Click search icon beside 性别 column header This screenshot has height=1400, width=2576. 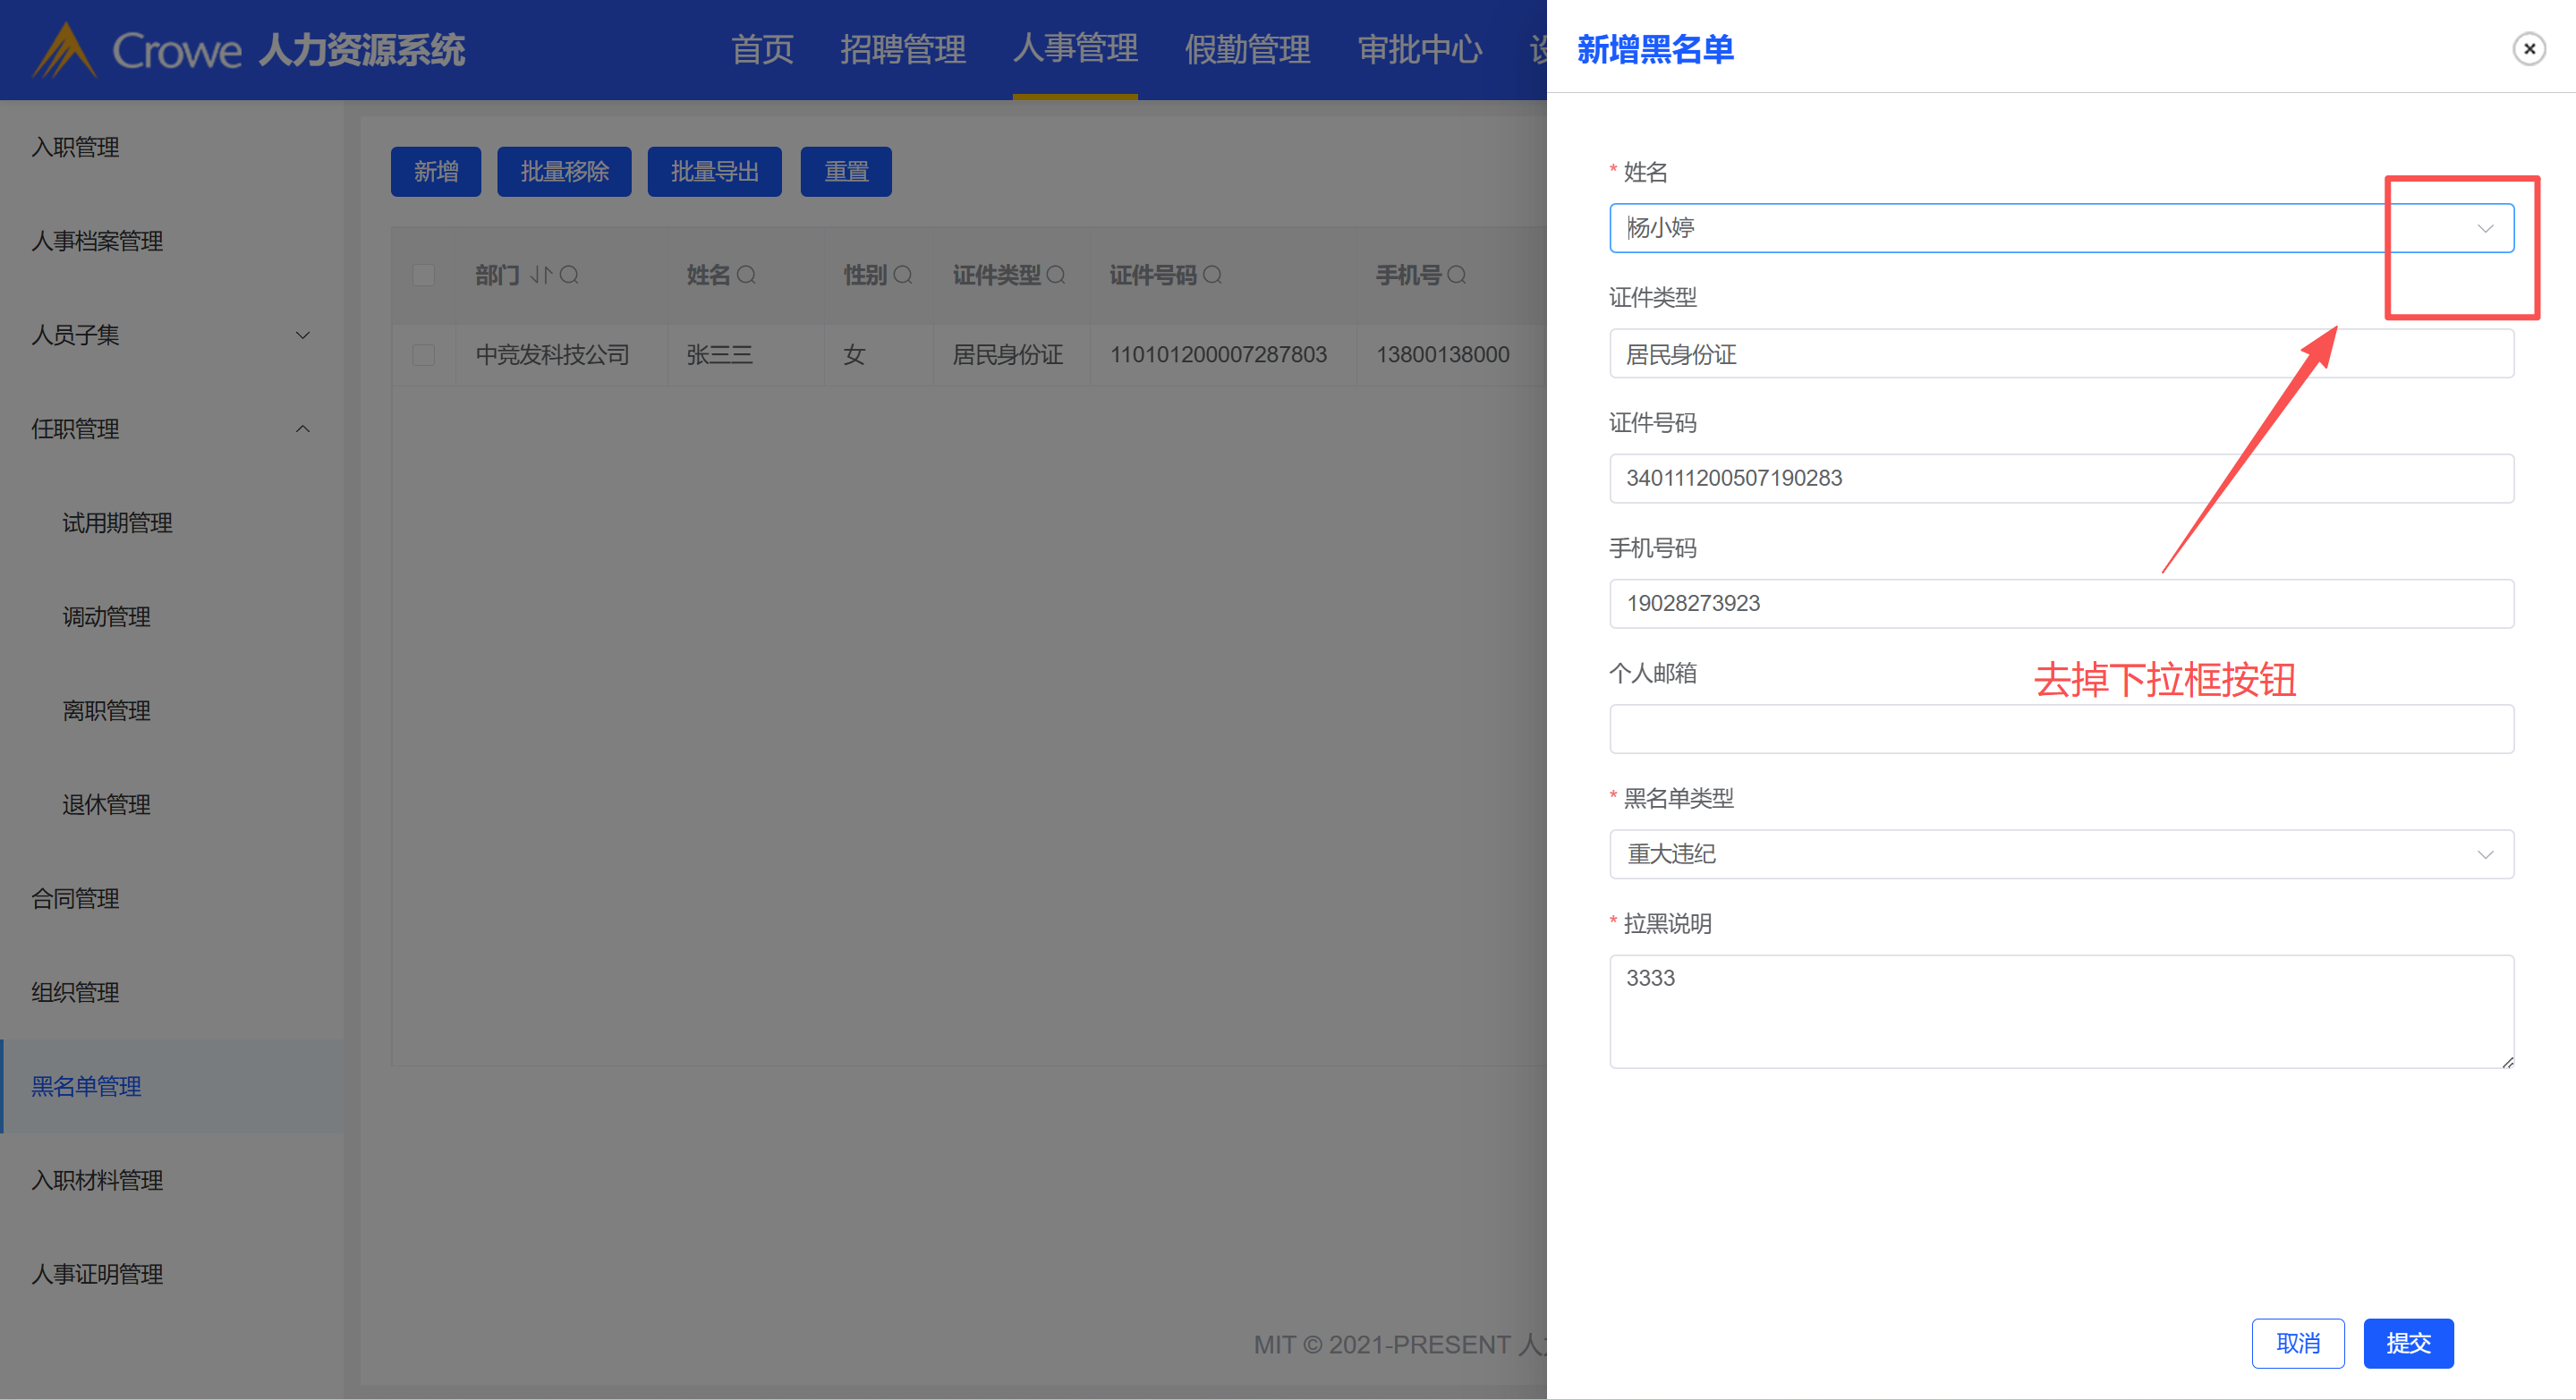(902, 275)
